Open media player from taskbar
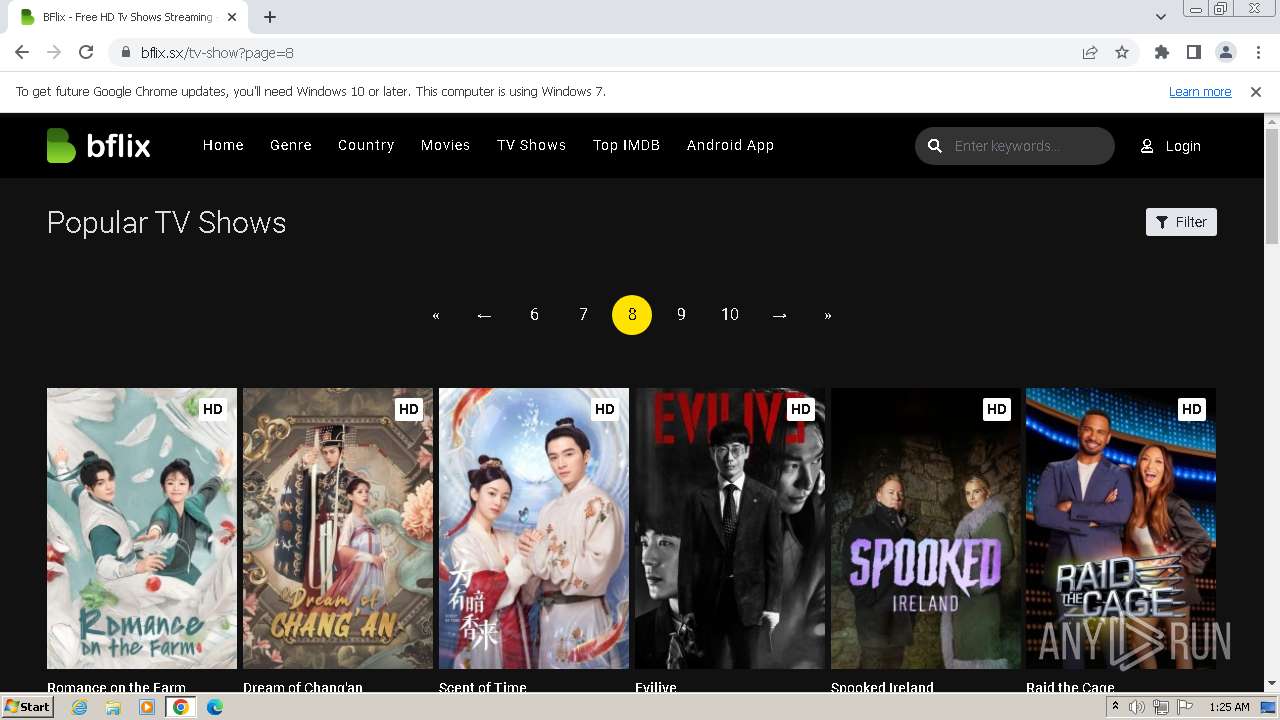The image size is (1280, 720). pos(147,707)
